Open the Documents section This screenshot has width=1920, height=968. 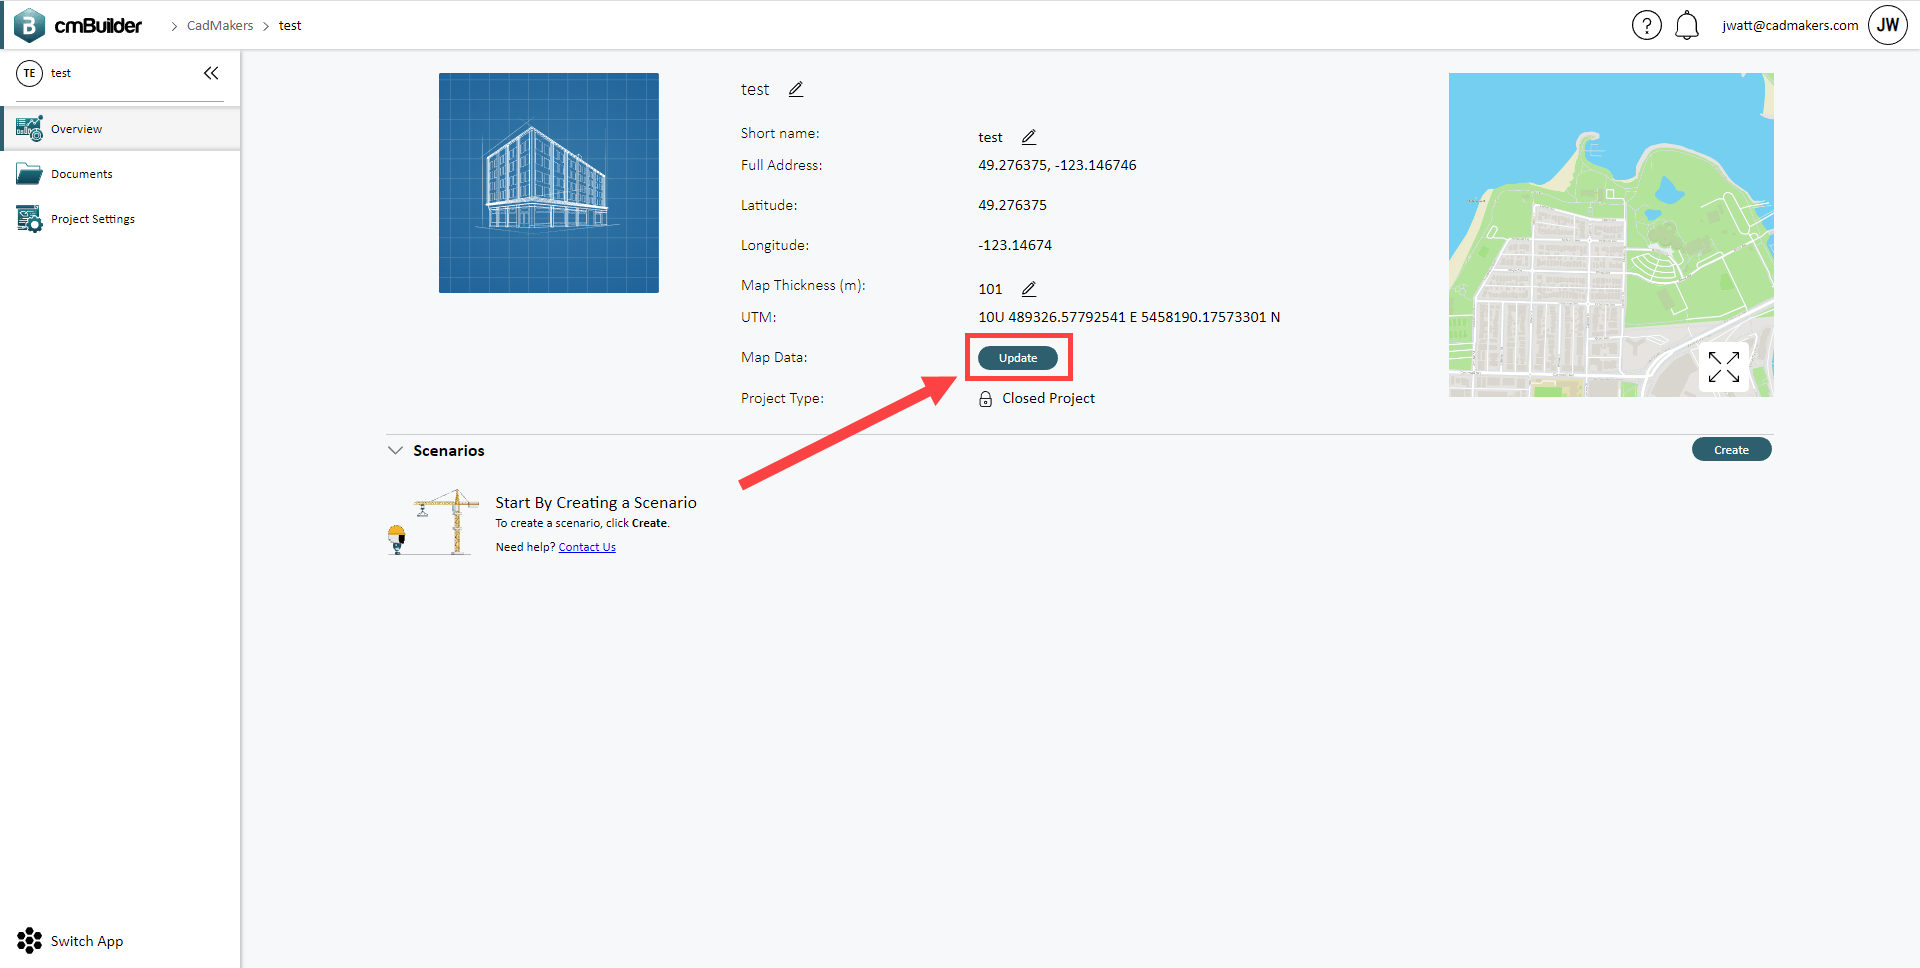click(80, 173)
